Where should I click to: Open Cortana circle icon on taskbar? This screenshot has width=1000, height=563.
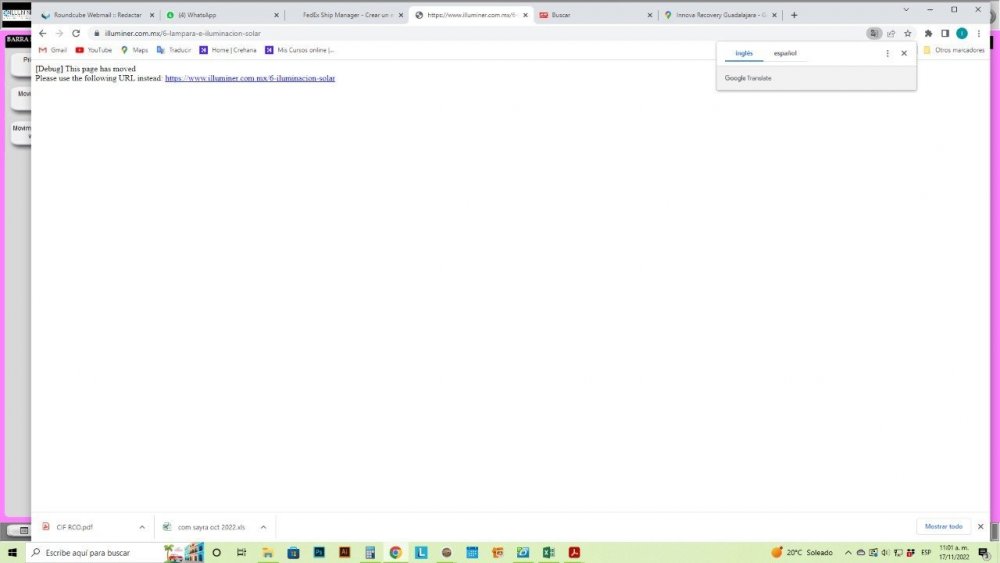216,553
